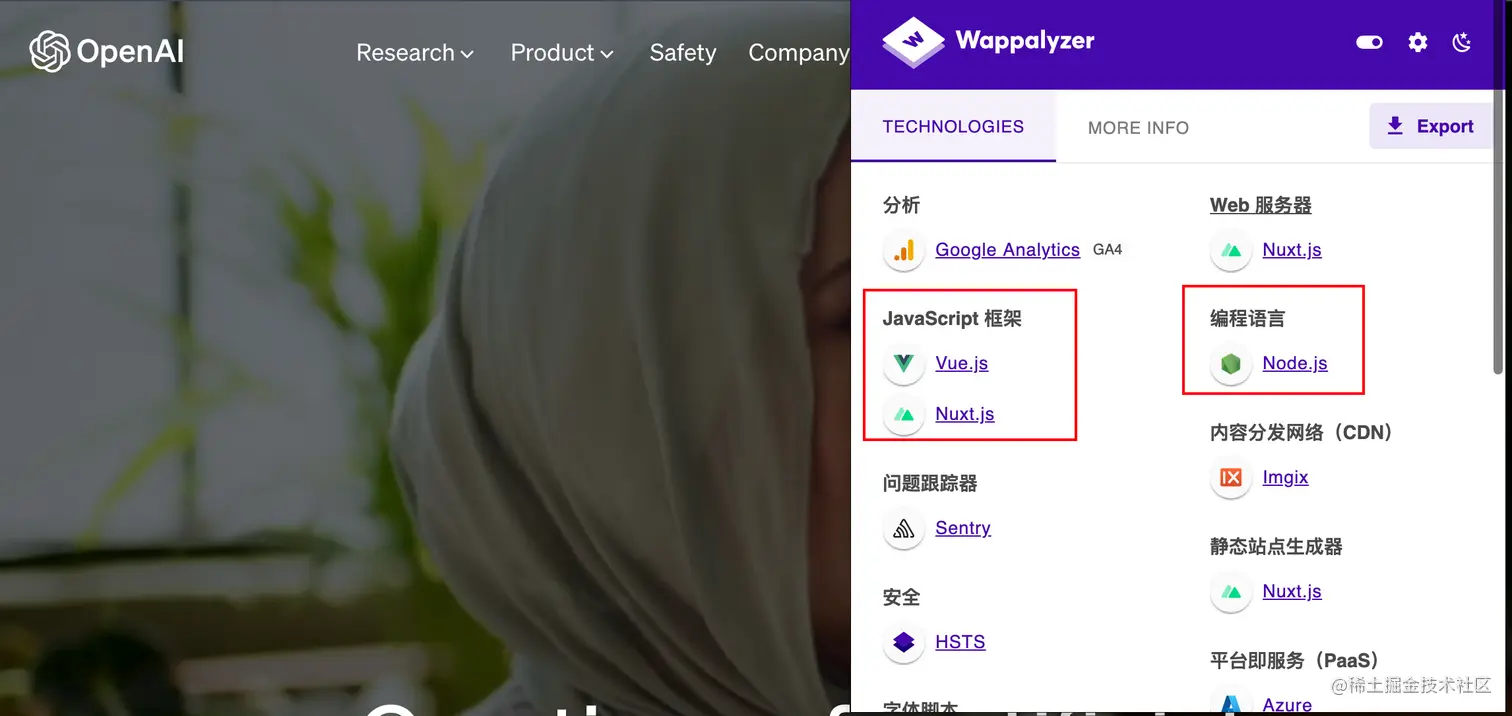Open Nuxt.js link under Web 服务器

coord(1291,250)
